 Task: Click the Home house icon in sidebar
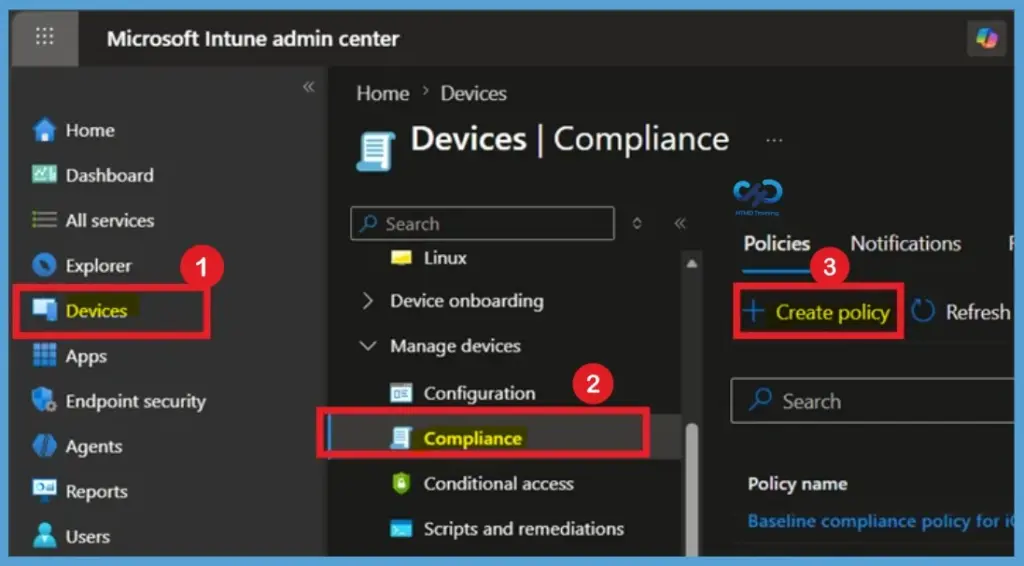tap(44, 130)
